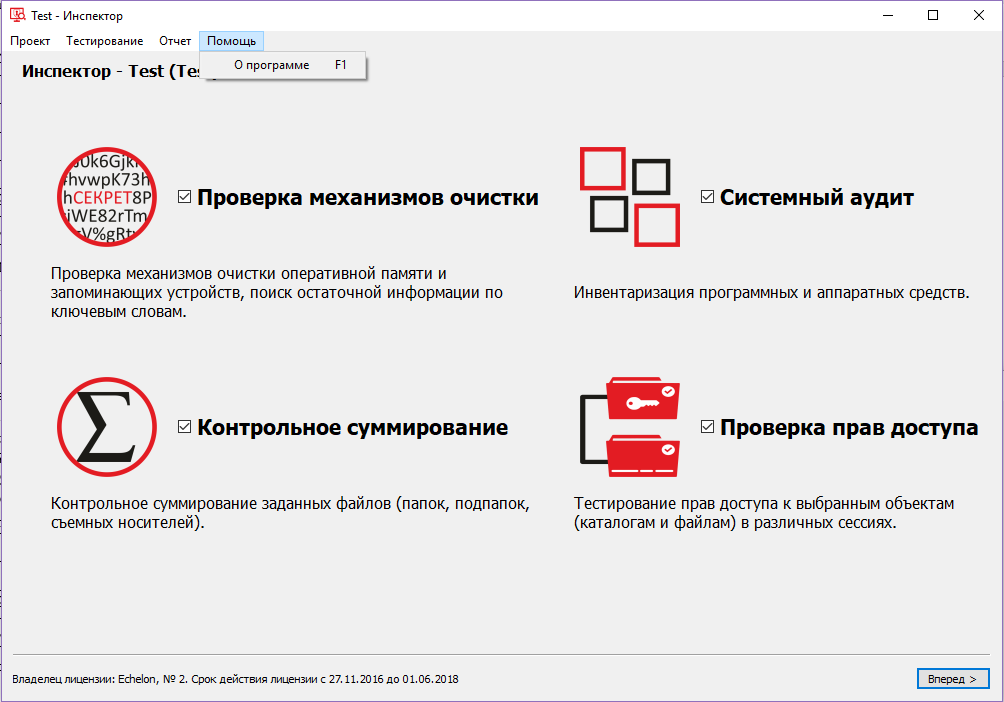Image resolution: width=1004 pixels, height=702 pixels.
Task: Open the Отчет menu
Action: [x=174, y=41]
